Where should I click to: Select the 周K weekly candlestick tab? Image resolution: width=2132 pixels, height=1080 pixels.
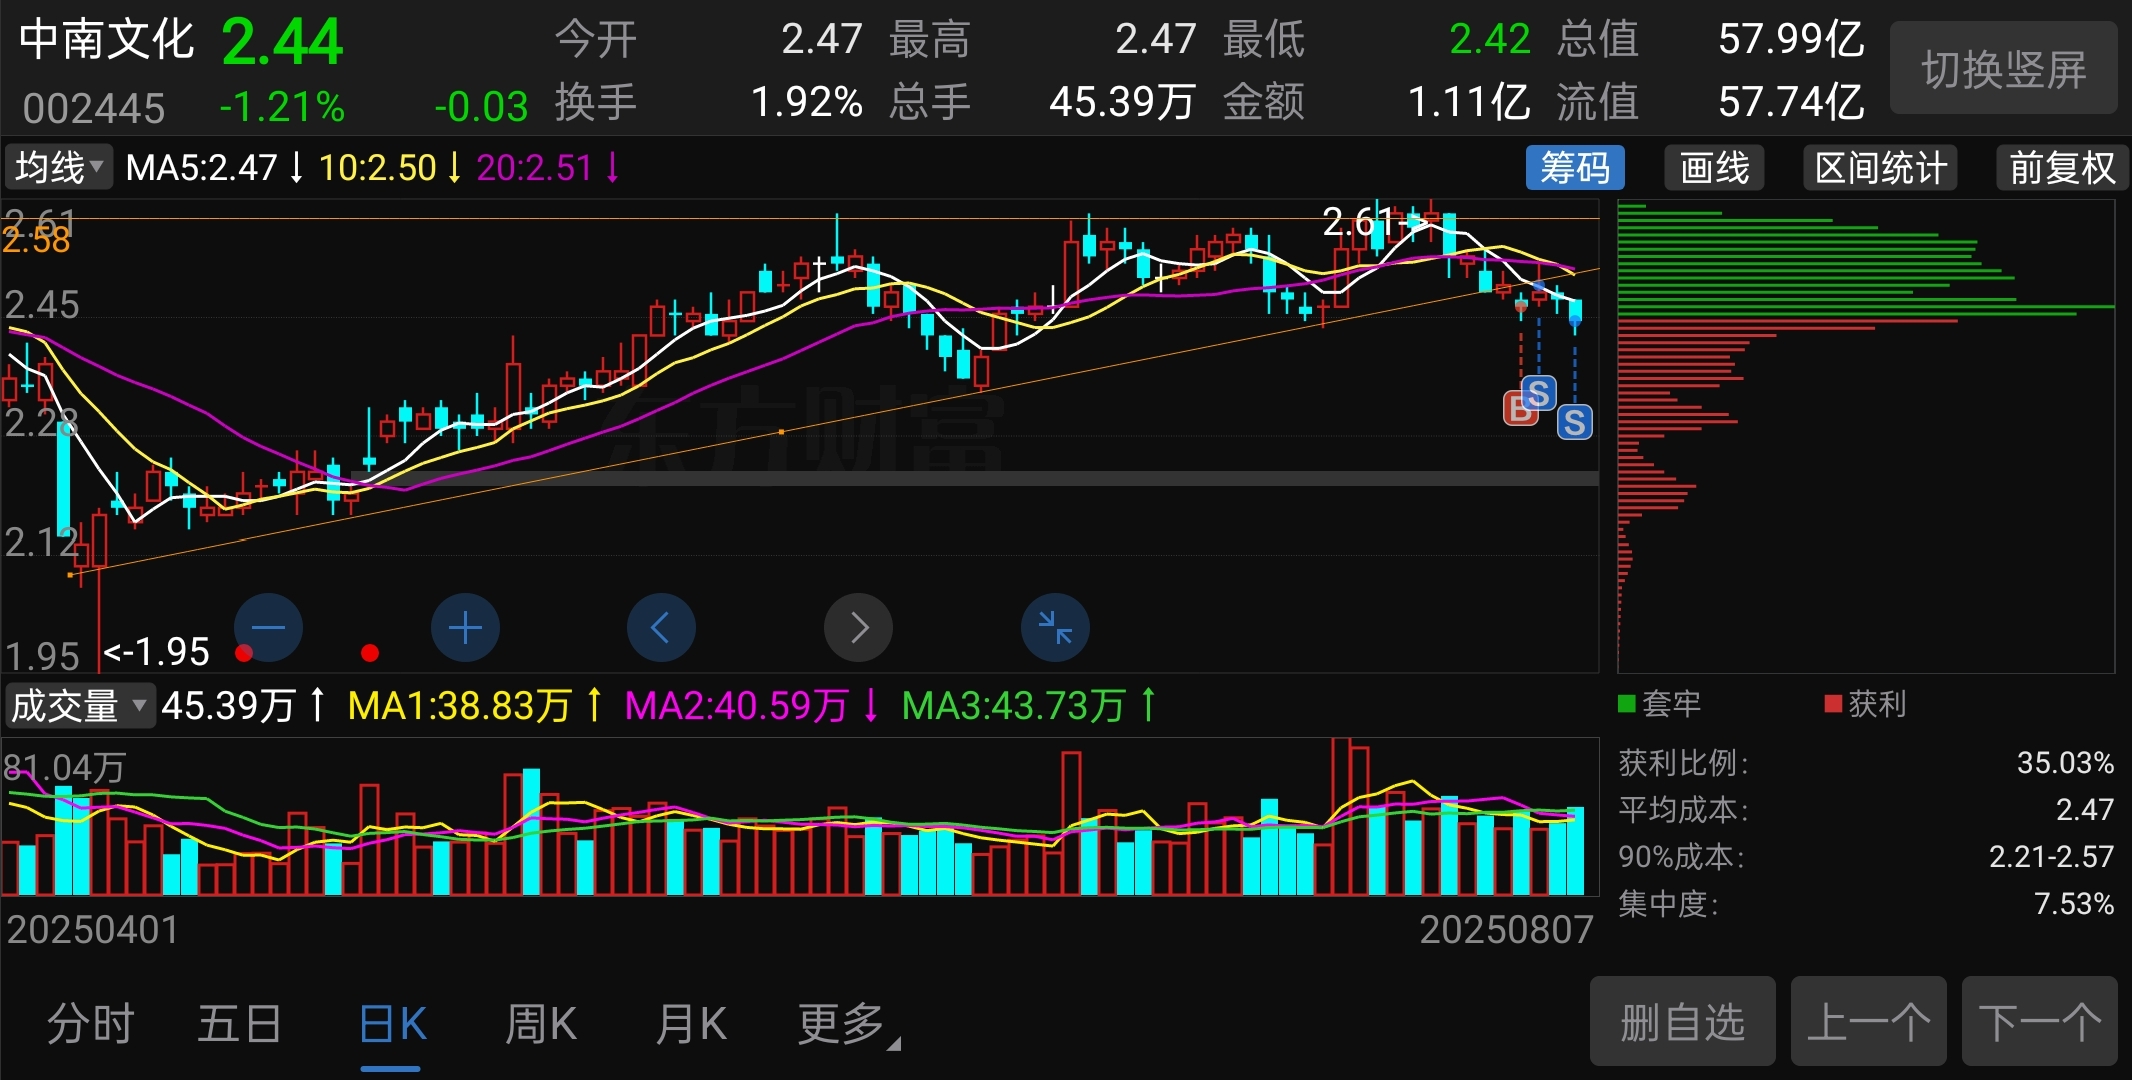541,1024
